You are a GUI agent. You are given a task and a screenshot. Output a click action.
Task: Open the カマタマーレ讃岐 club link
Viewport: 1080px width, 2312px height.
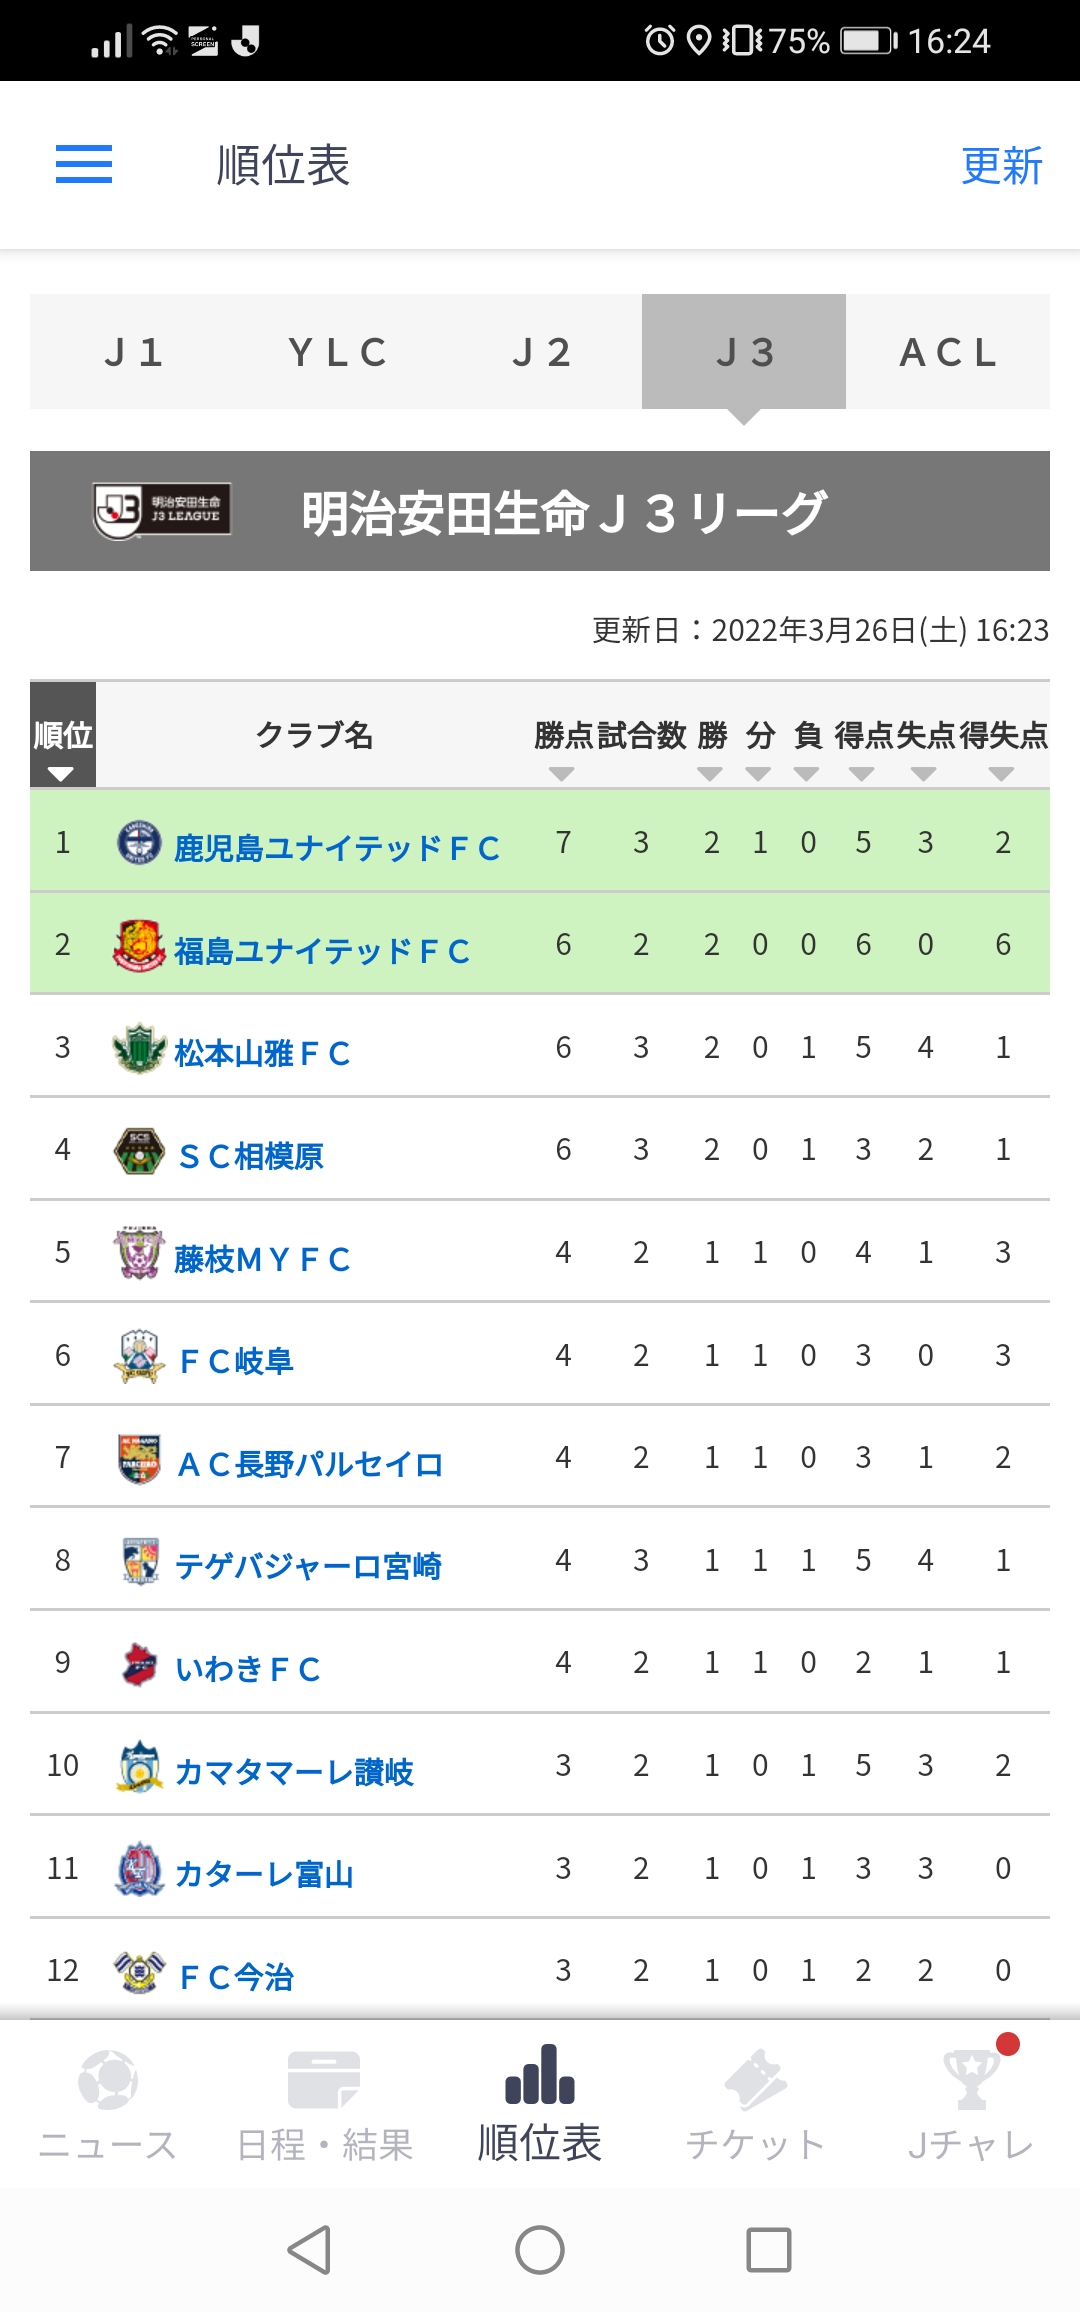coord(293,1772)
